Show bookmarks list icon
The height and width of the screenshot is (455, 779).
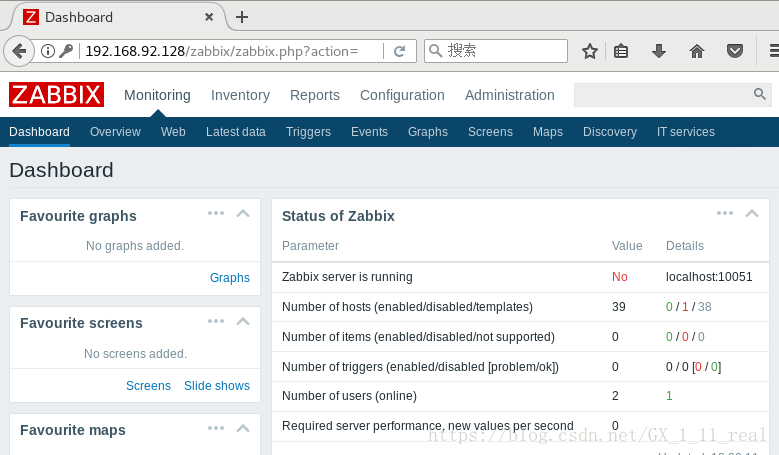tap(621, 51)
